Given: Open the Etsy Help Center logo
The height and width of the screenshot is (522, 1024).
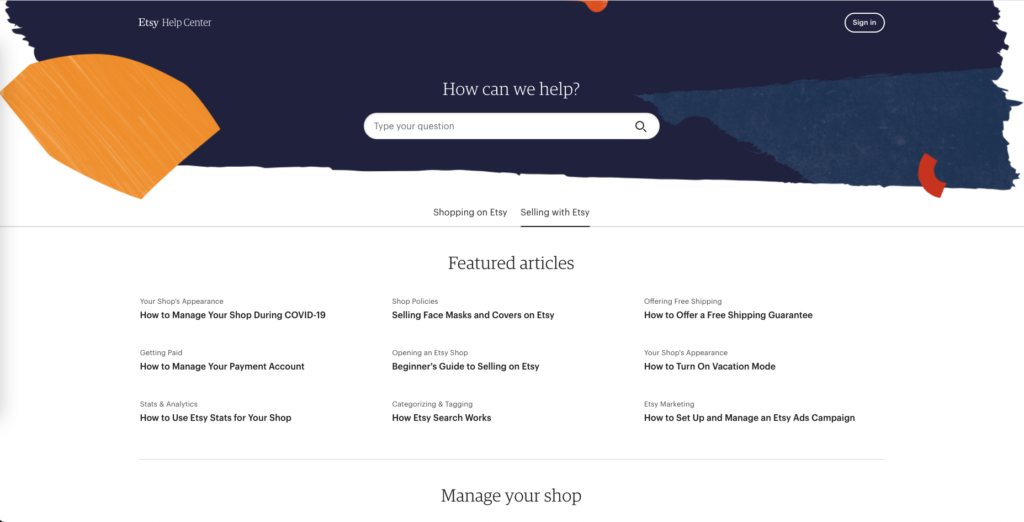Looking at the screenshot, I should [x=175, y=23].
